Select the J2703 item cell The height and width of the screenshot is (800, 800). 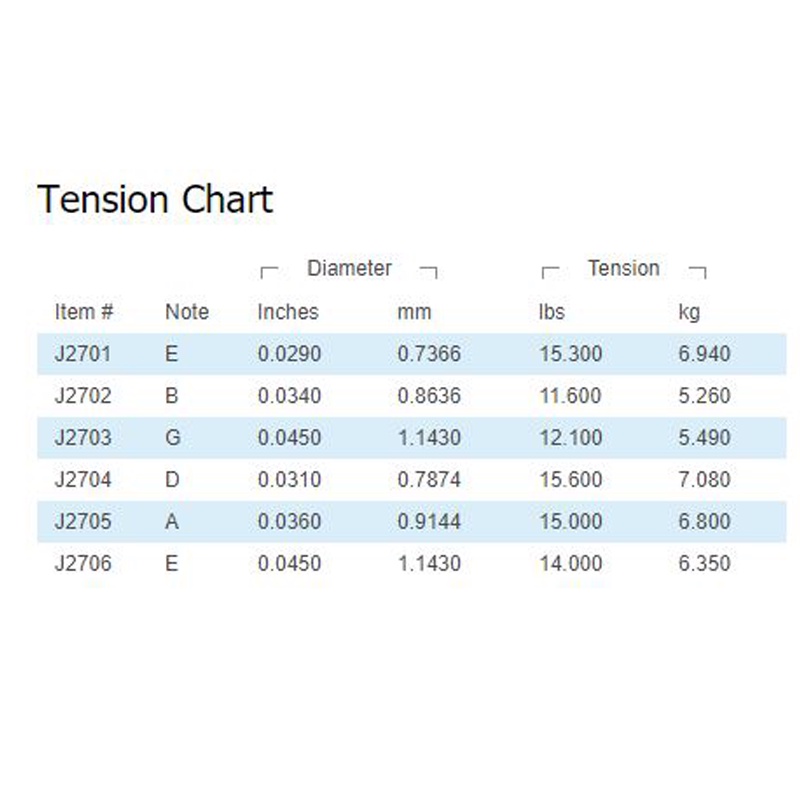(x=83, y=438)
